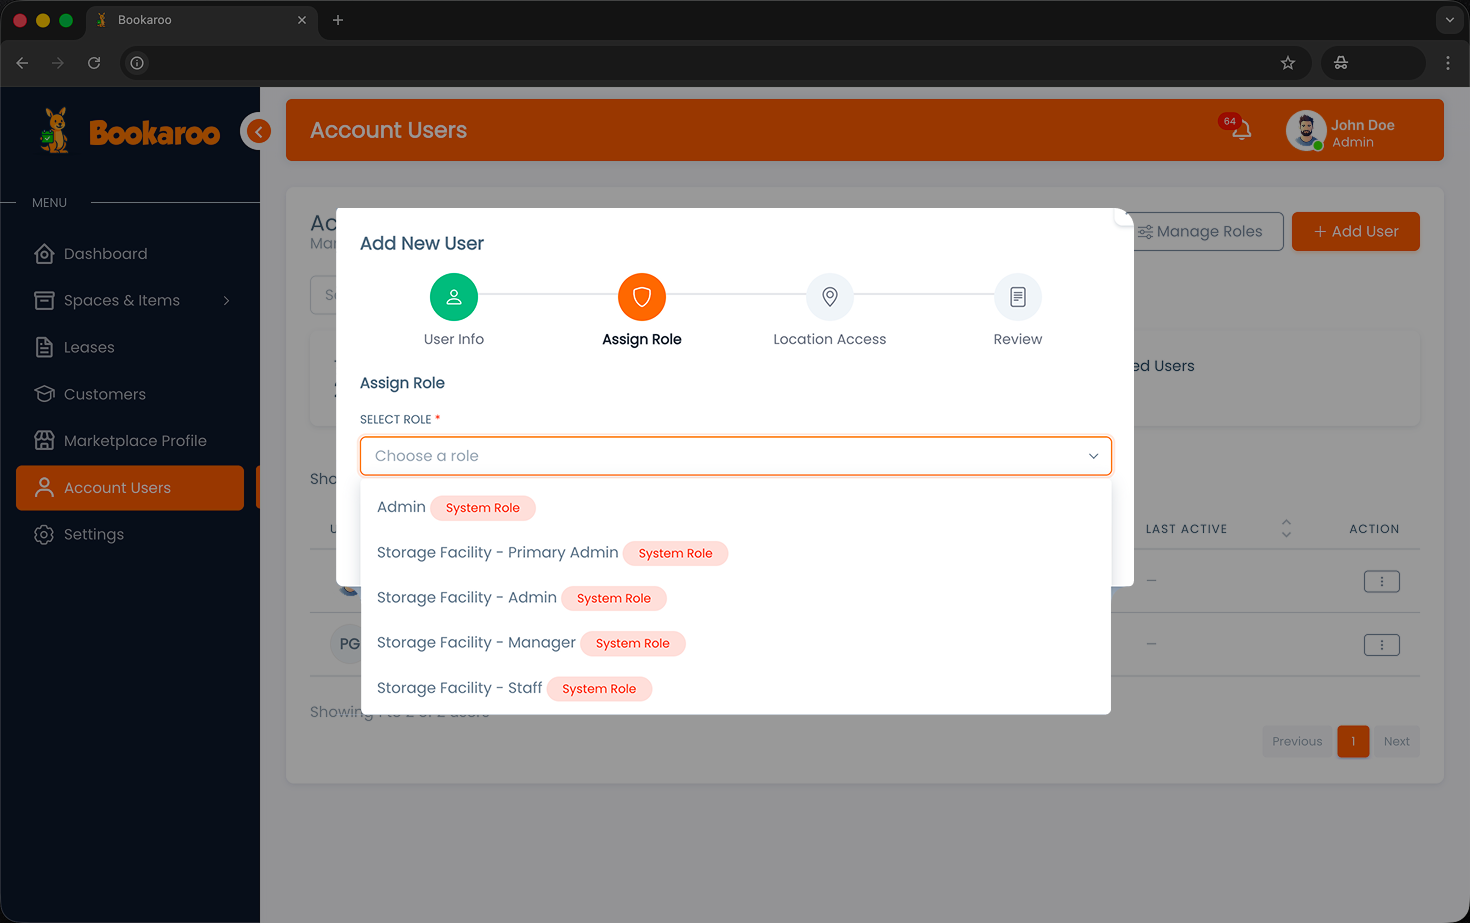Click the Review document step icon
1470x923 pixels.
(1017, 297)
